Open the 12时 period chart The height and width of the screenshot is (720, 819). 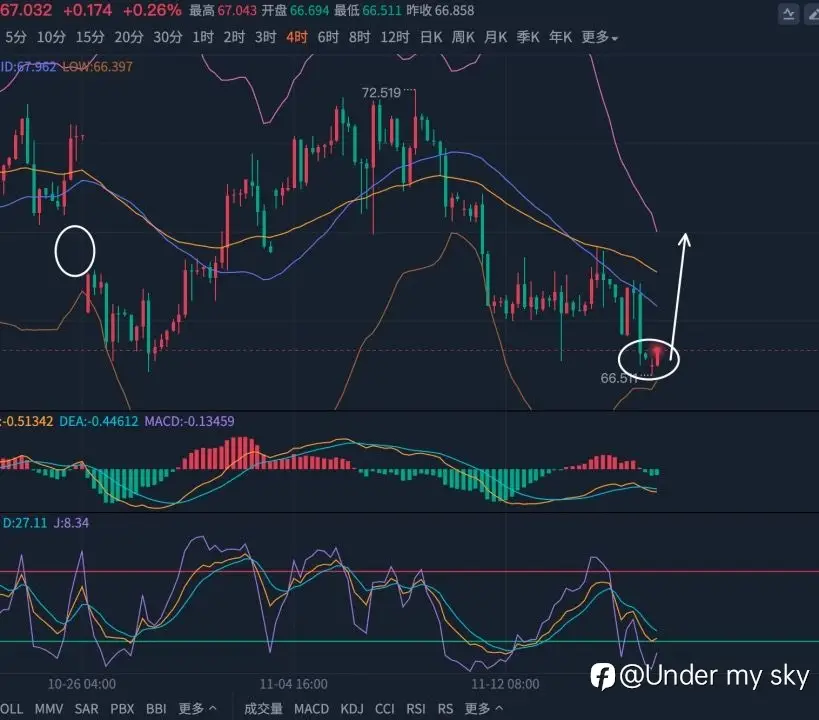pyautogui.click(x=394, y=37)
